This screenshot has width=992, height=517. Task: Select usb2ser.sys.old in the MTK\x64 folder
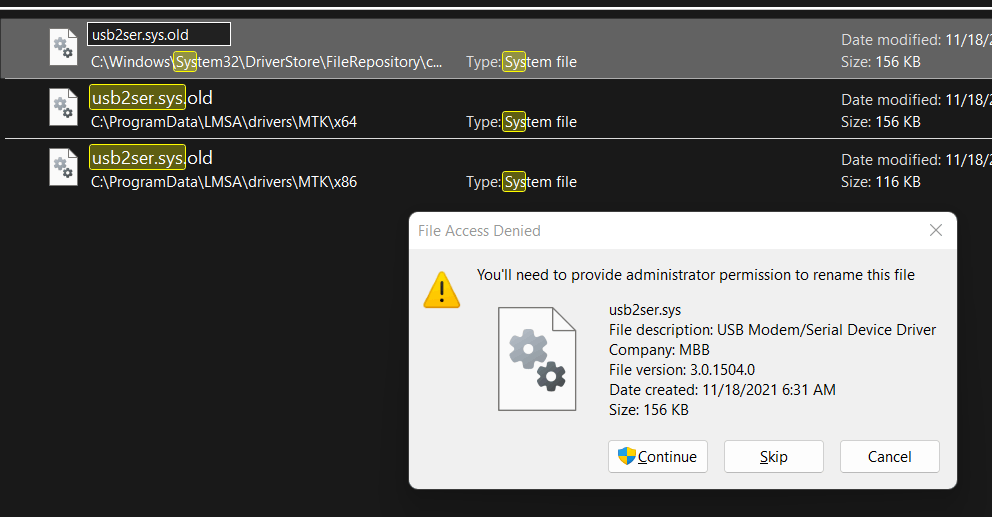[151, 98]
